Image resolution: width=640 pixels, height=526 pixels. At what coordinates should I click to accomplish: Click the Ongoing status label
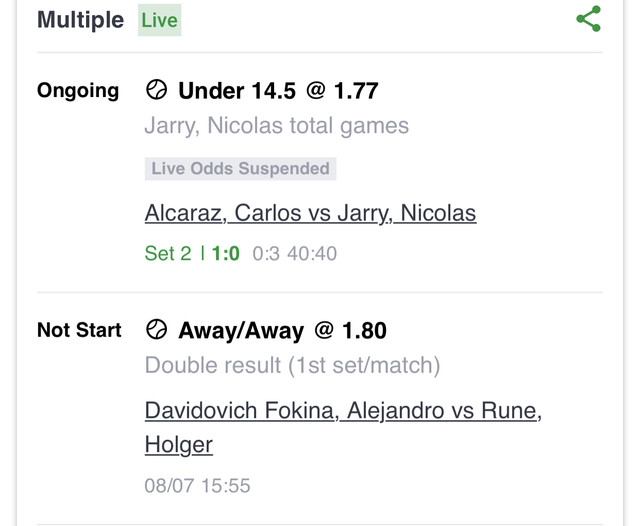(x=78, y=91)
